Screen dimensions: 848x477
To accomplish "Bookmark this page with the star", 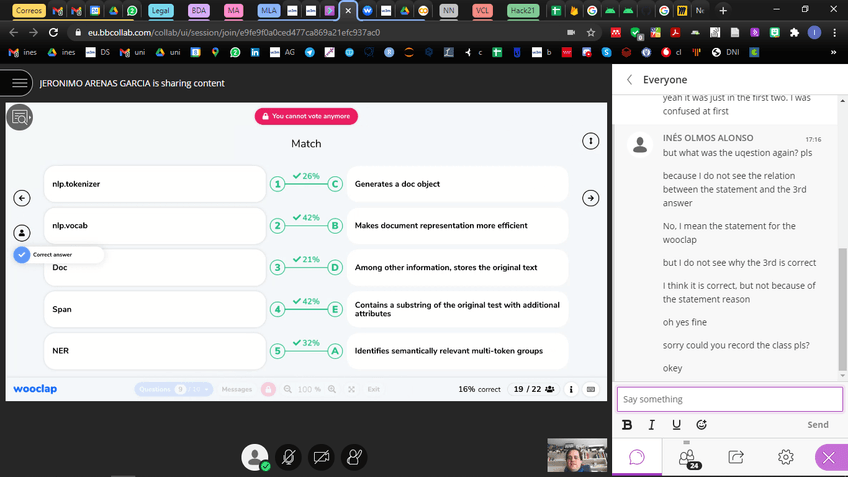I will tap(591, 32).
